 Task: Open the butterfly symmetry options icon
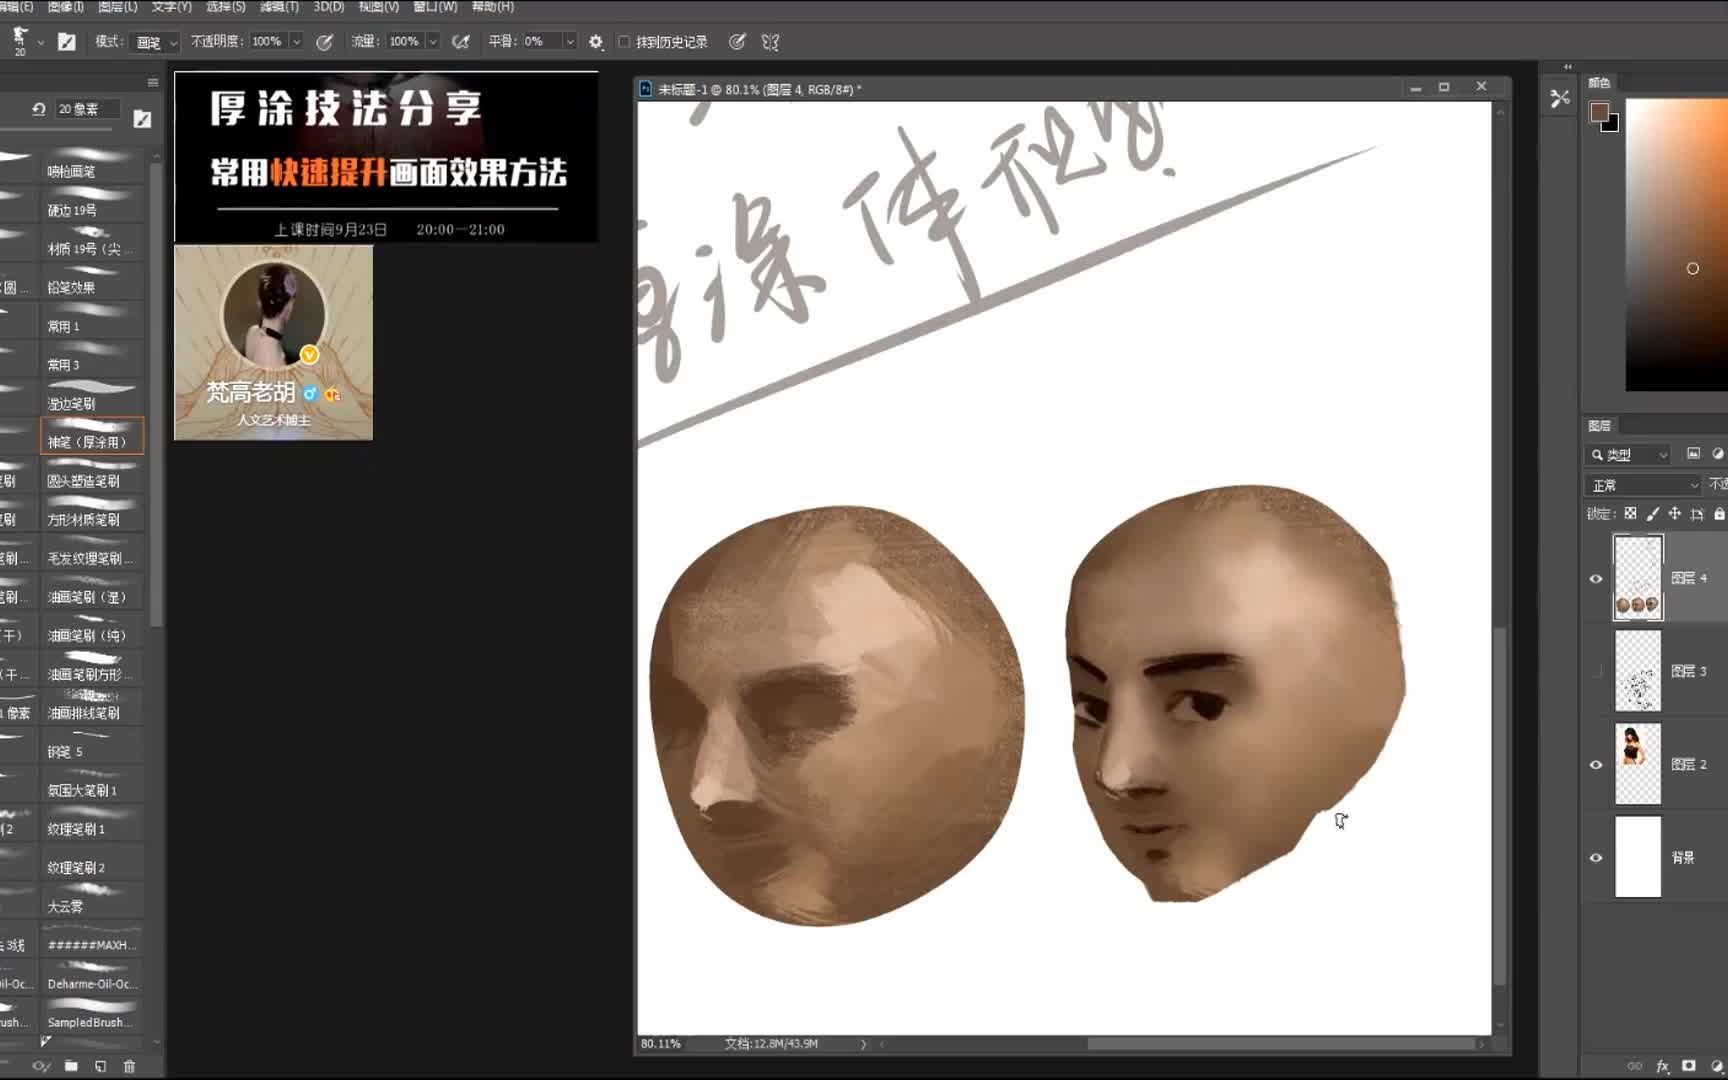770,42
